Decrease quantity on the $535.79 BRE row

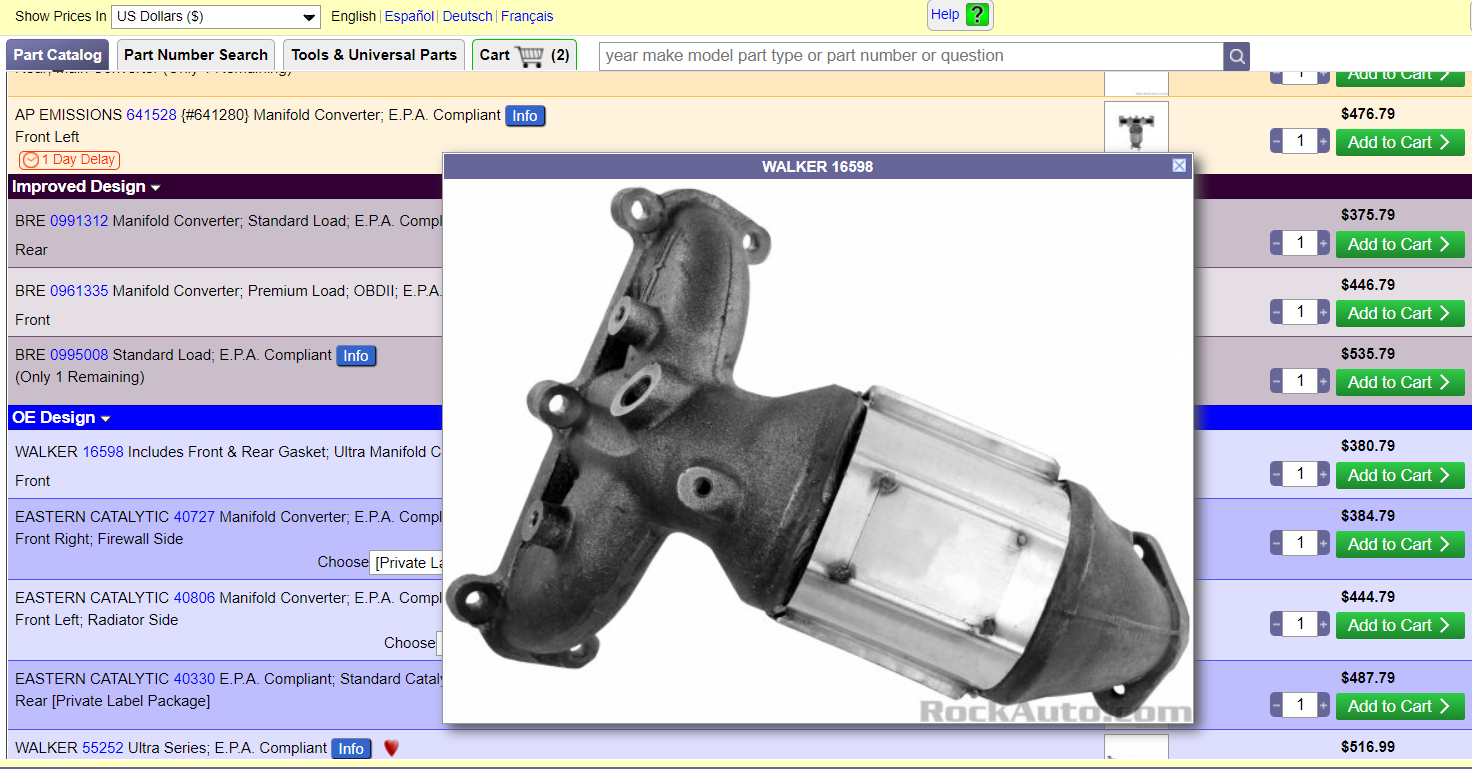coord(1276,382)
